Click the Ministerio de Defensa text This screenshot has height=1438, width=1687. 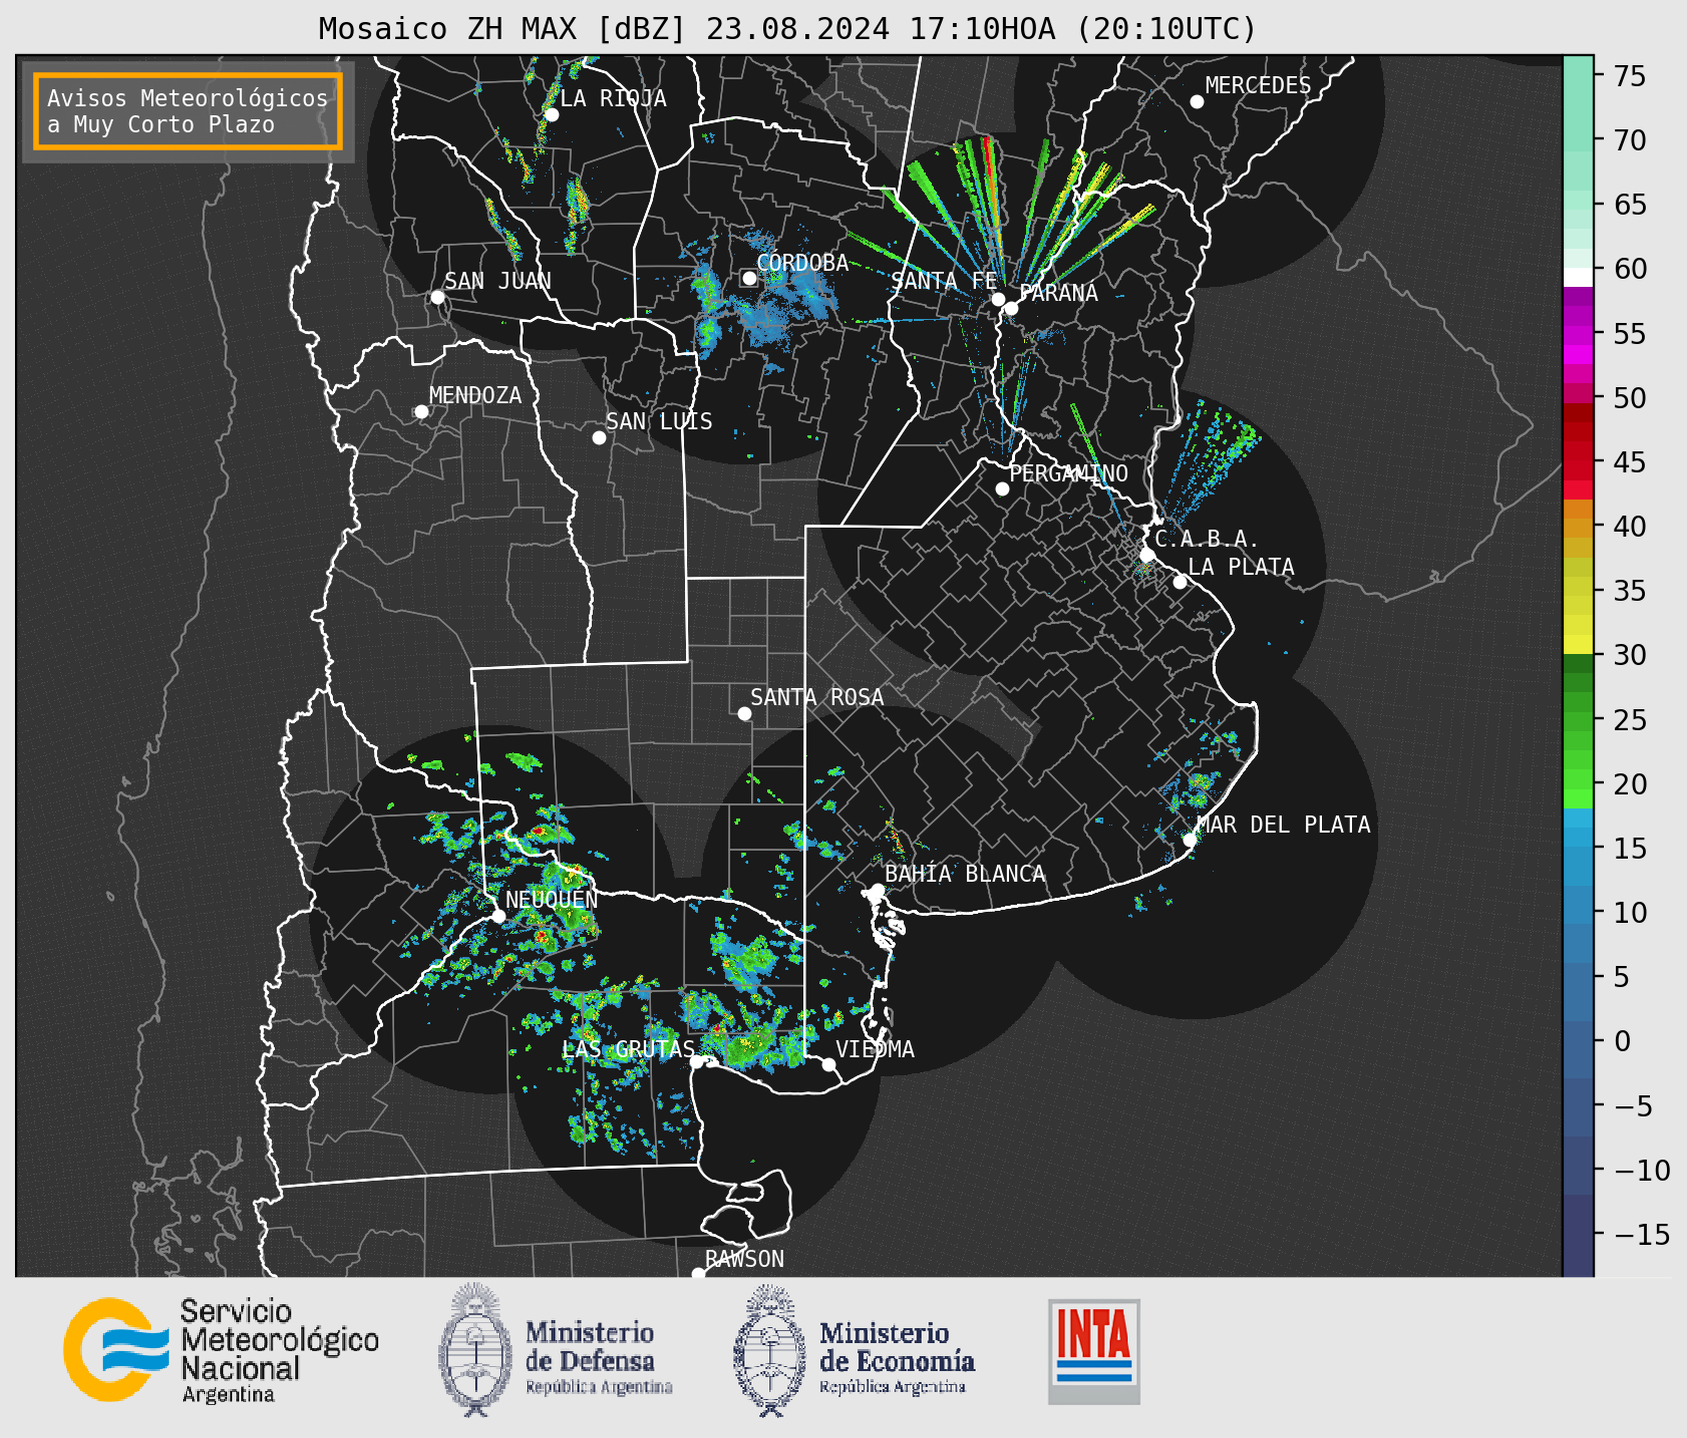(x=599, y=1357)
